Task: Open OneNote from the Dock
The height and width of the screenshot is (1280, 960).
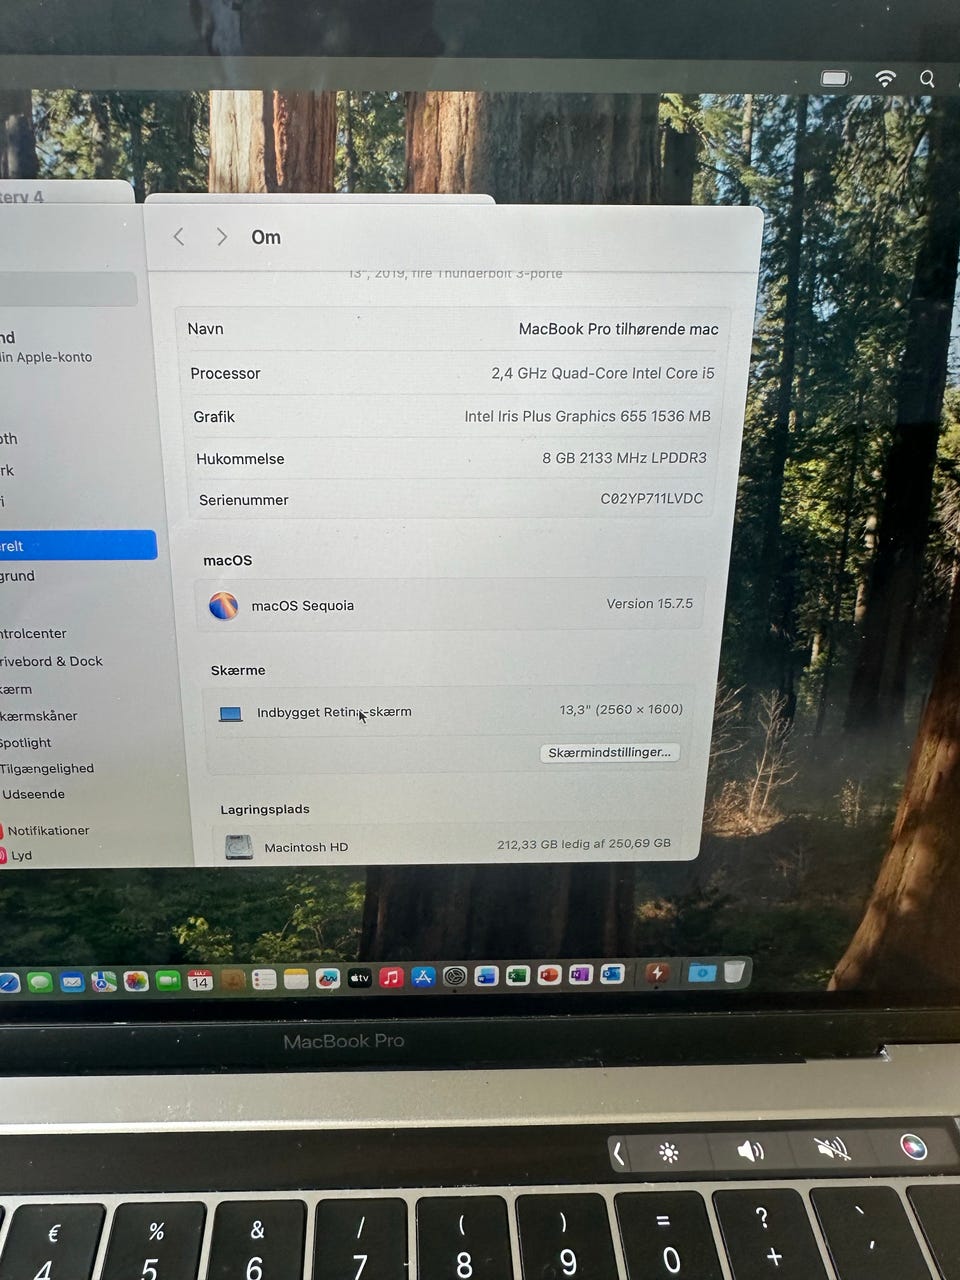Action: pos(581,974)
